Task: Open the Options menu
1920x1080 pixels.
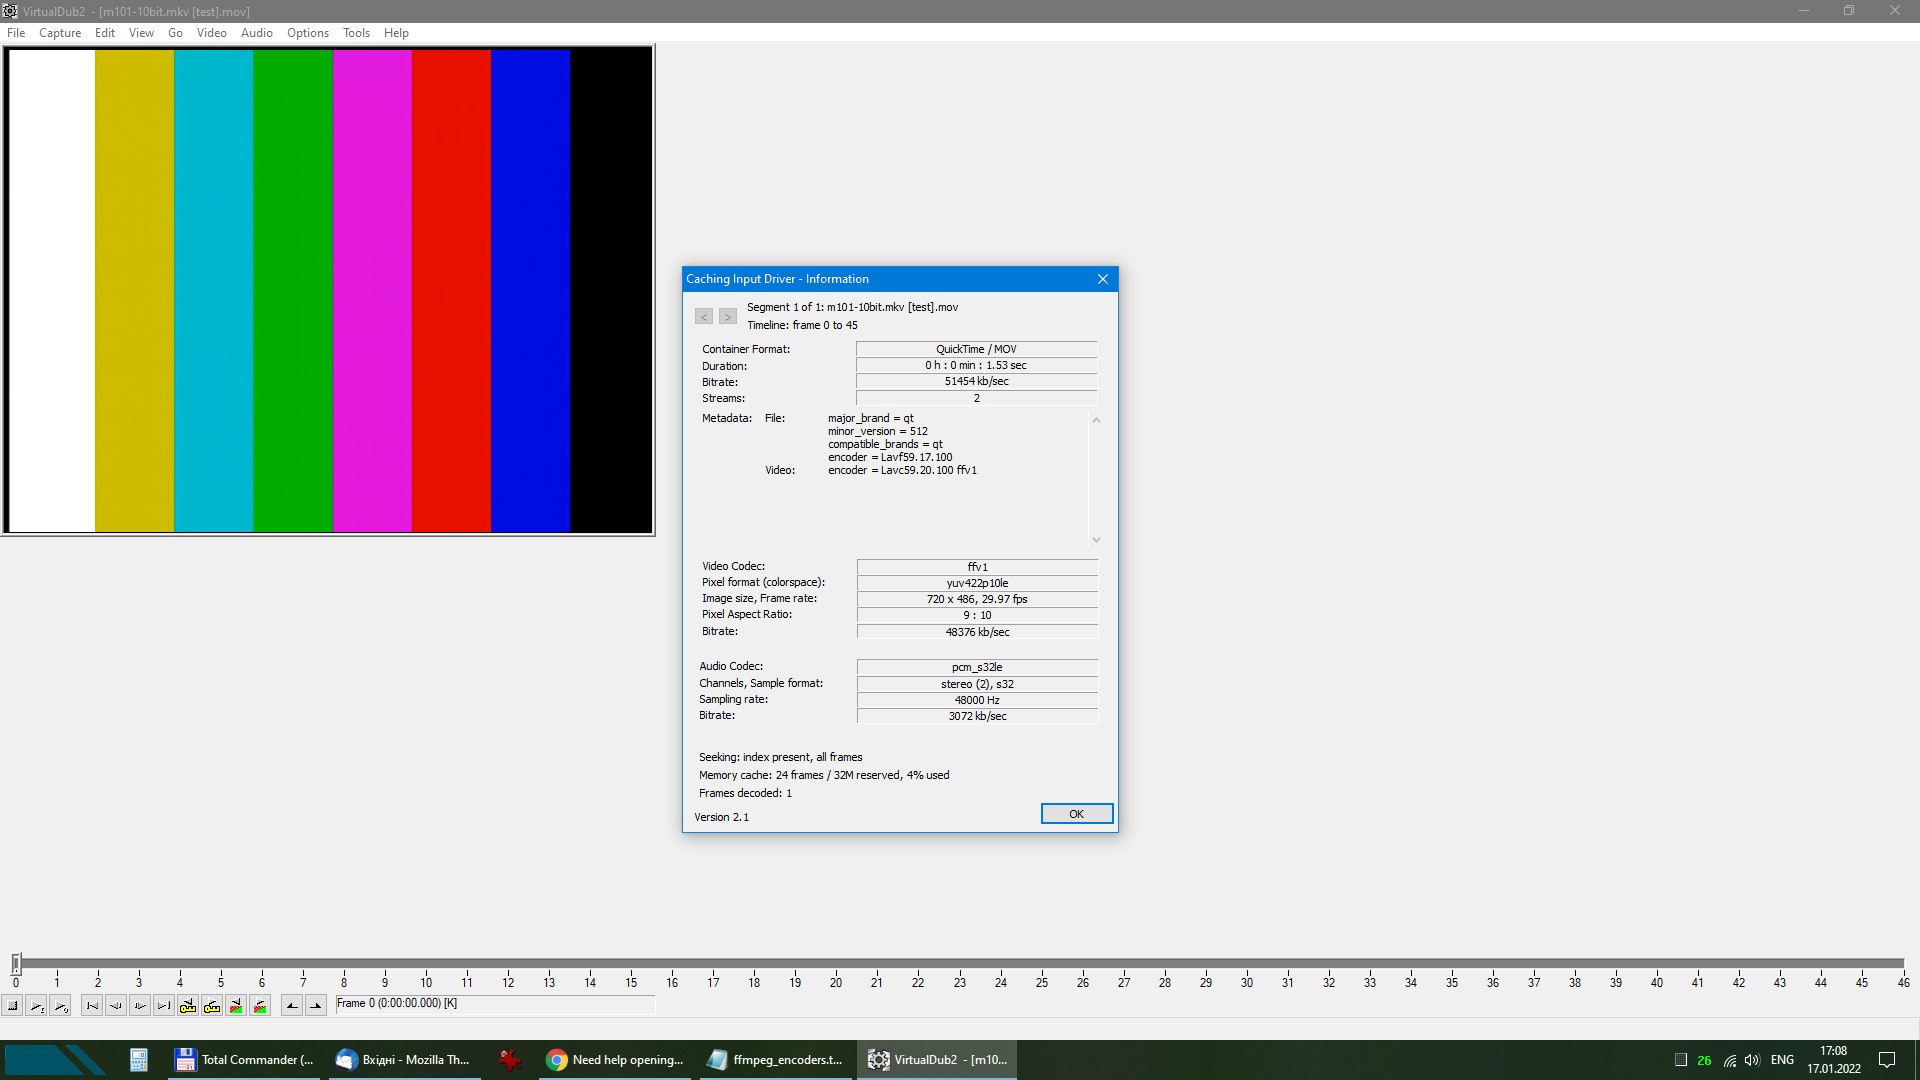Action: (x=308, y=32)
